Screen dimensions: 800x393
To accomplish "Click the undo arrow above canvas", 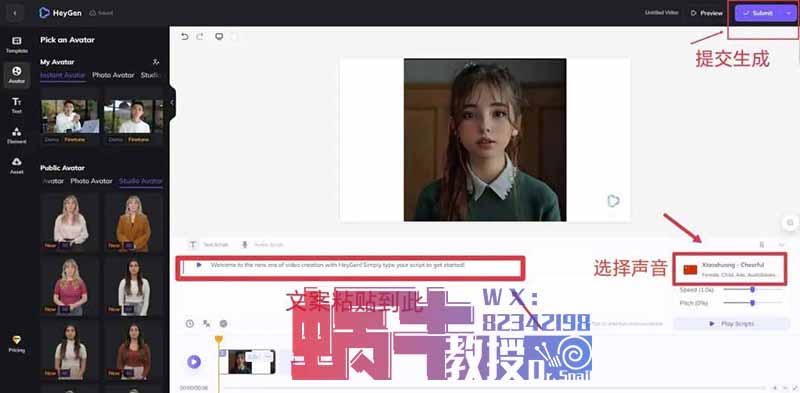I will (x=185, y=37).
